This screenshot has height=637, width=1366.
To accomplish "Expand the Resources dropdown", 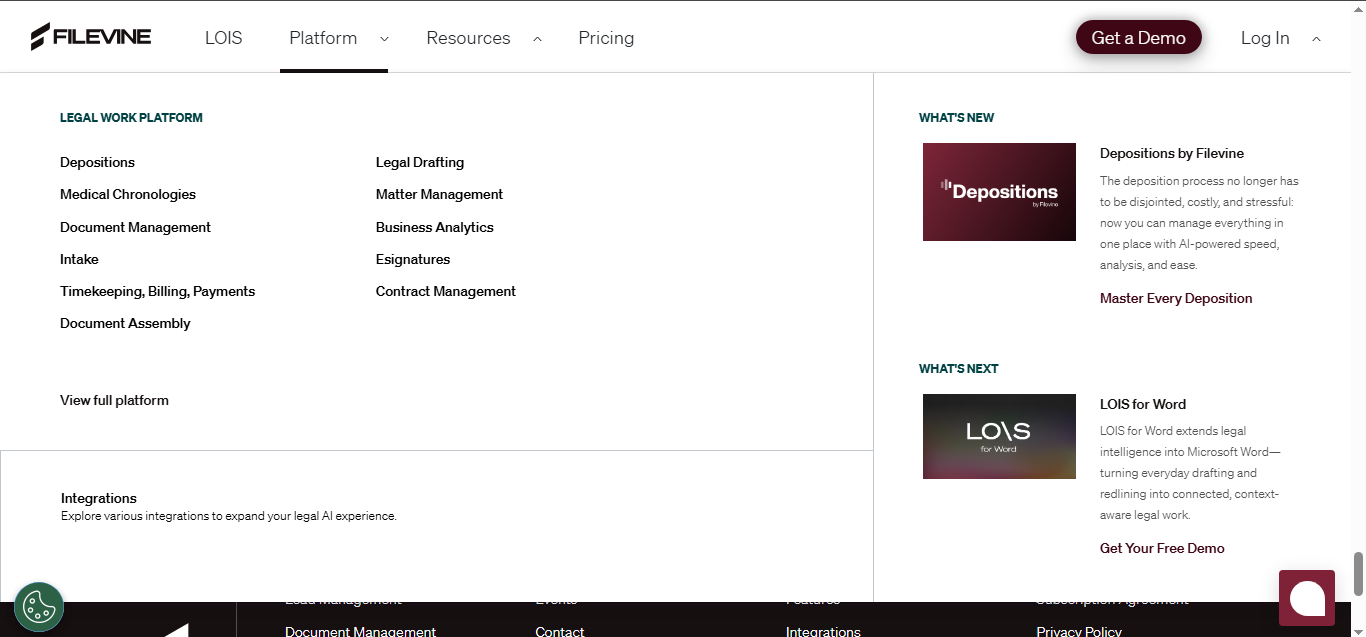I will [x=468, y=38].
